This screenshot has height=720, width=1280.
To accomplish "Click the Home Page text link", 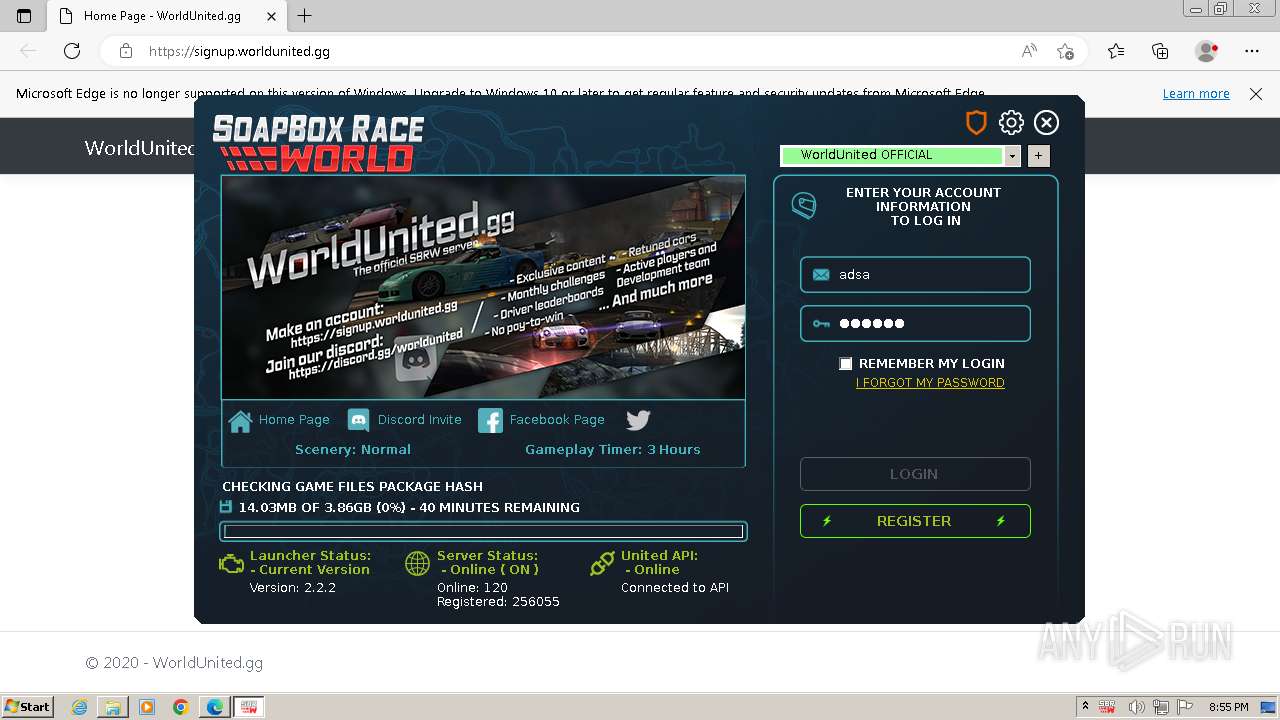I will click(294, 420).
